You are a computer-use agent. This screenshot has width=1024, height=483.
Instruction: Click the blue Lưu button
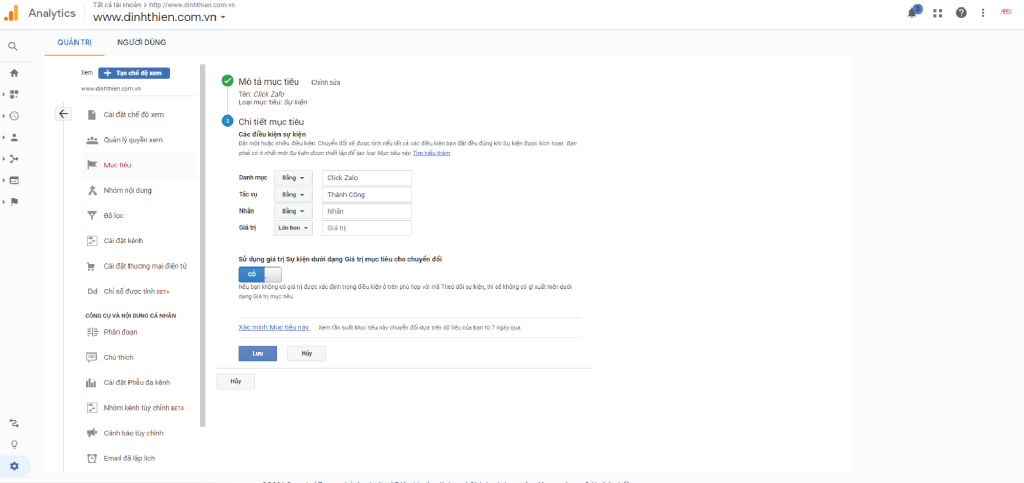[x=257, y=353]
